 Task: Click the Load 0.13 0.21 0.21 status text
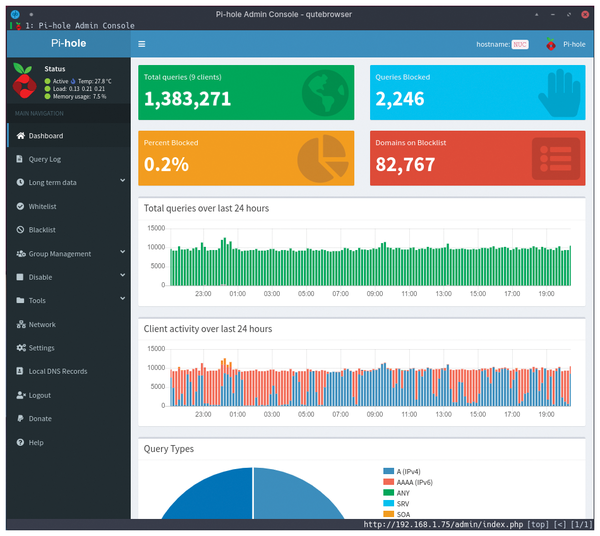pyautogui.click(x=78, y=89)
